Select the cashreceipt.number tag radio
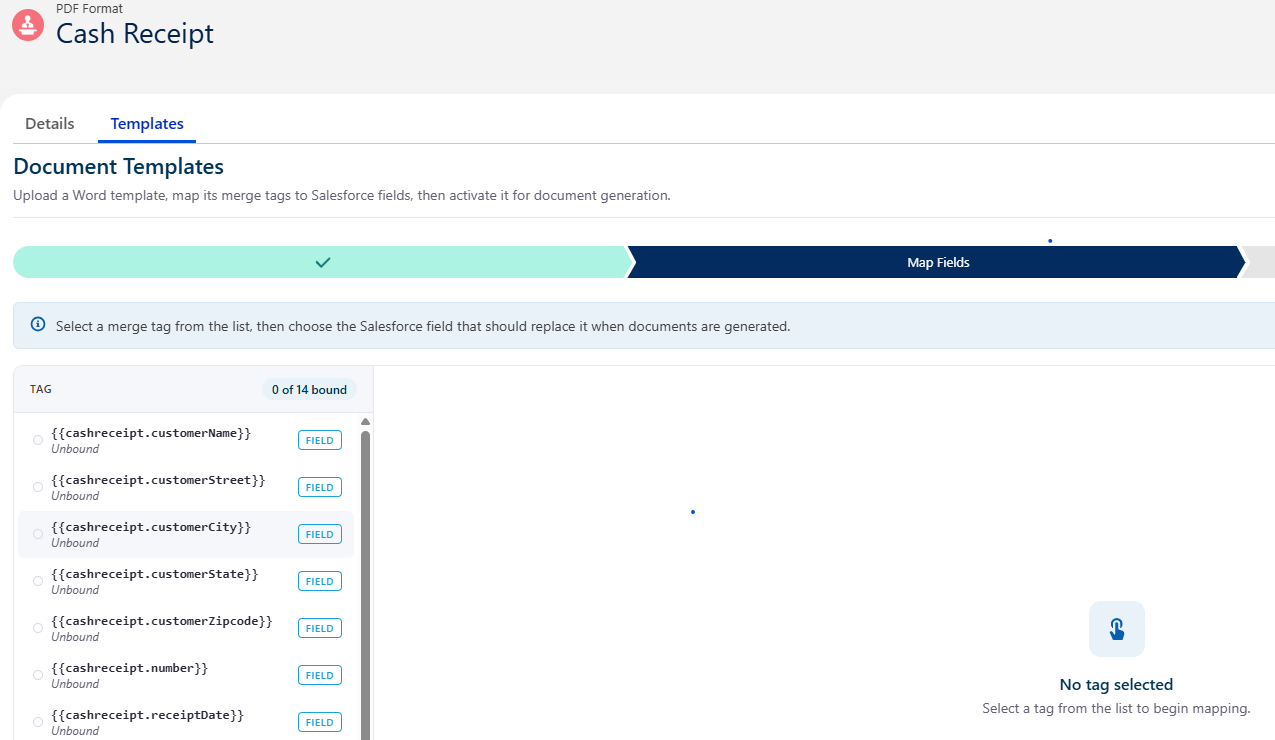Image resolution: width=1275 pixels, height=740 pixels. 38,675
